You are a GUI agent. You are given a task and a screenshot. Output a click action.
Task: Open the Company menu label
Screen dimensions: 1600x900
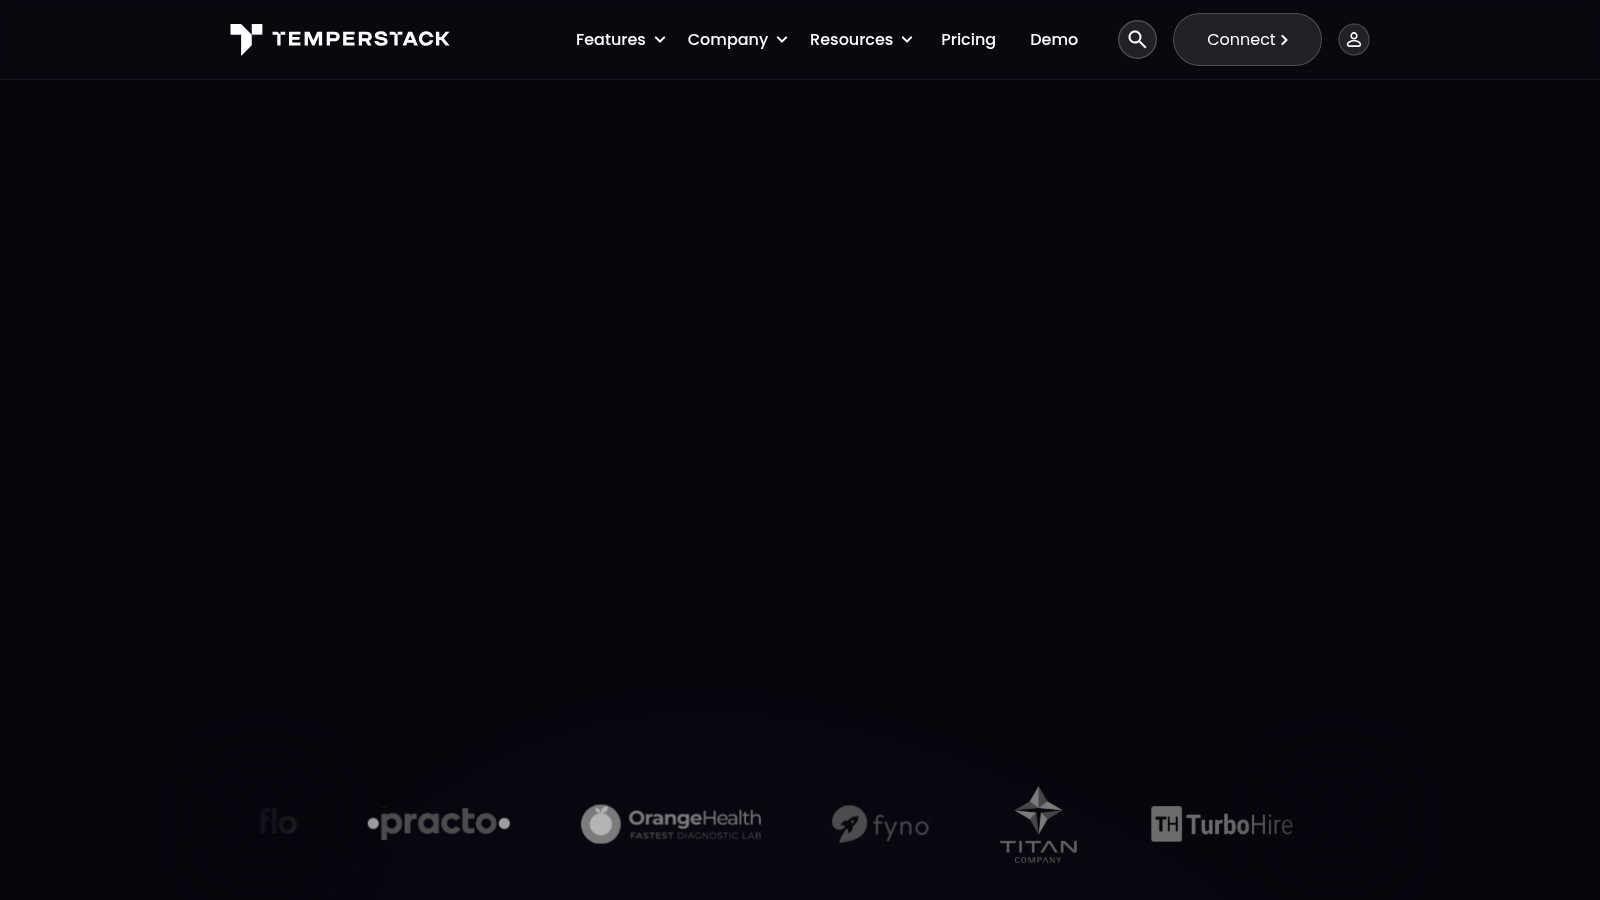(x=727, y=40)
